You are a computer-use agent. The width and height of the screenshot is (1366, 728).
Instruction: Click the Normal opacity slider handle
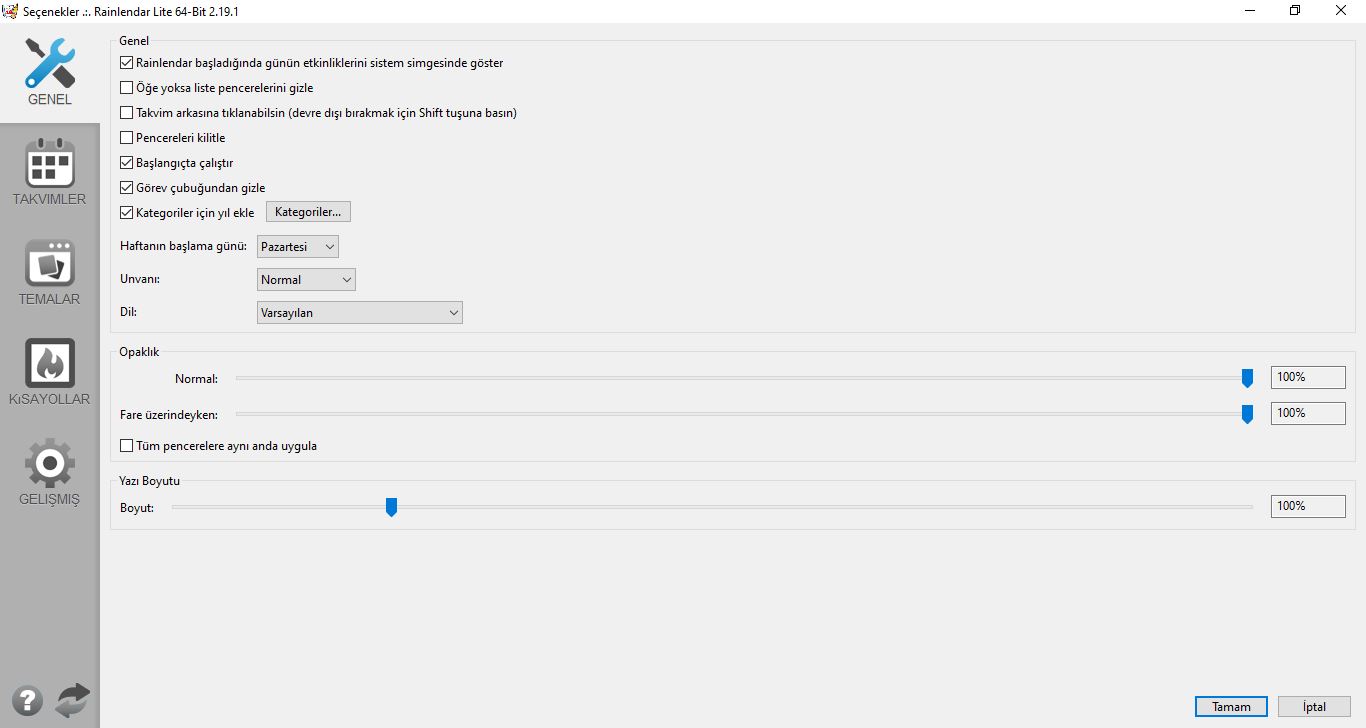coord(1247,378)
